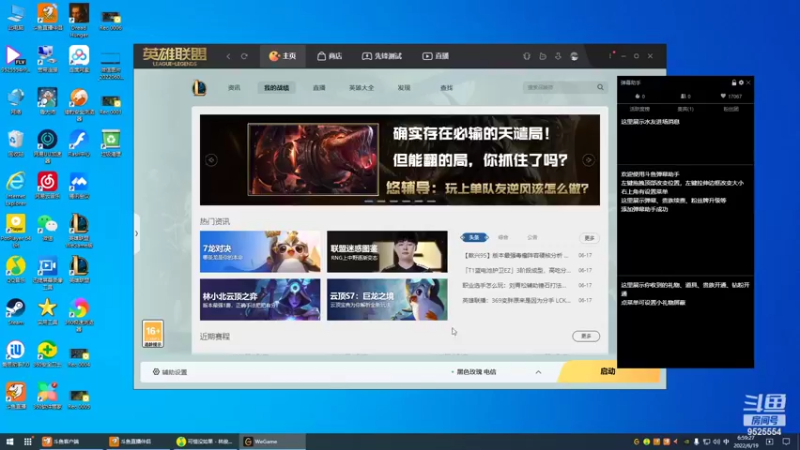
Task: Click the League of Legends round logo
Action: [199, 88]
